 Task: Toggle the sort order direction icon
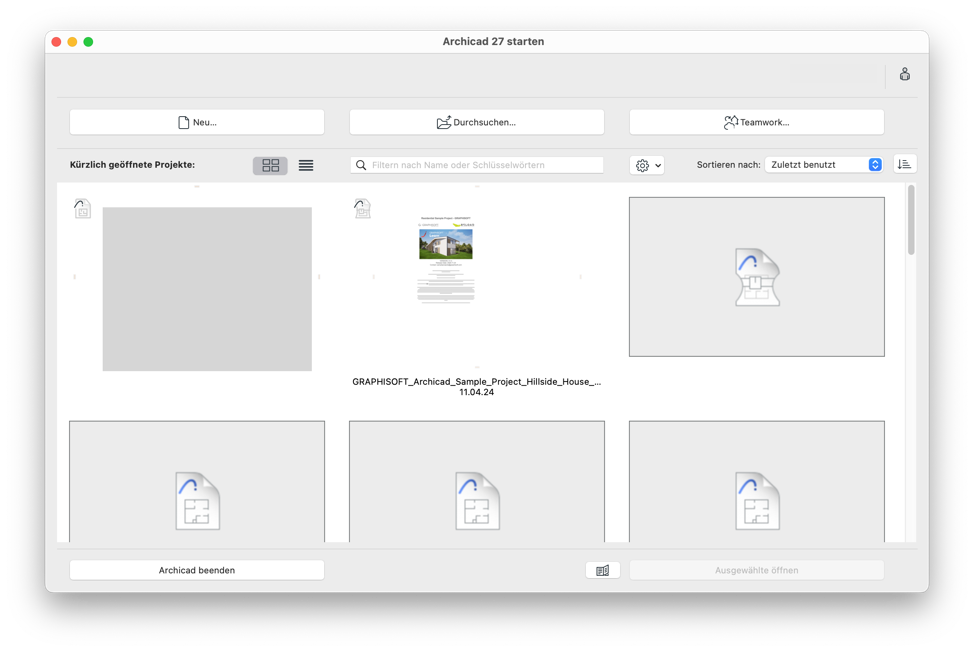point(904,164)
